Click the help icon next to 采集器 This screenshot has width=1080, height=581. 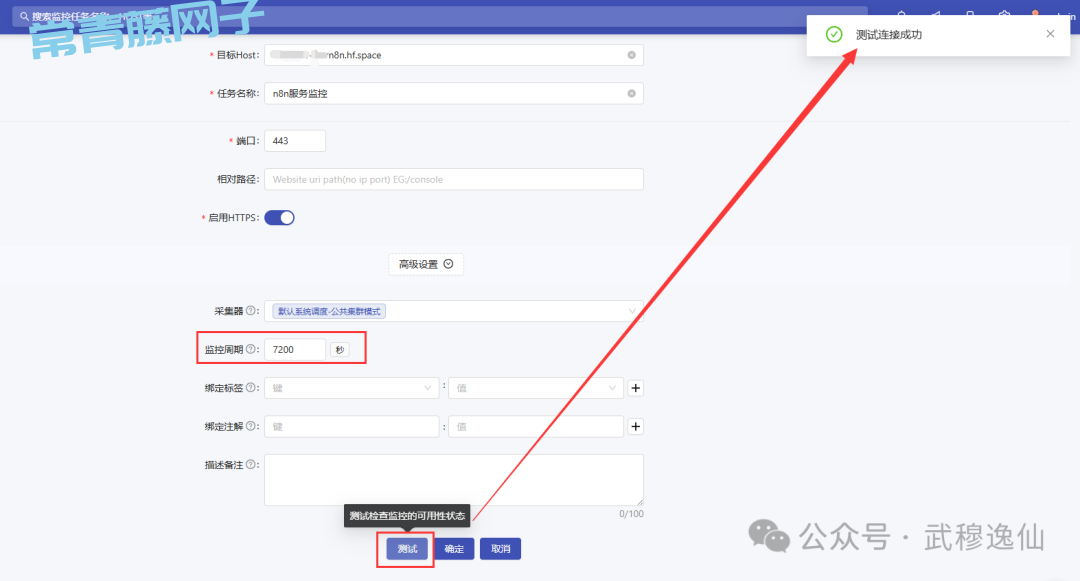click(251, 311)
